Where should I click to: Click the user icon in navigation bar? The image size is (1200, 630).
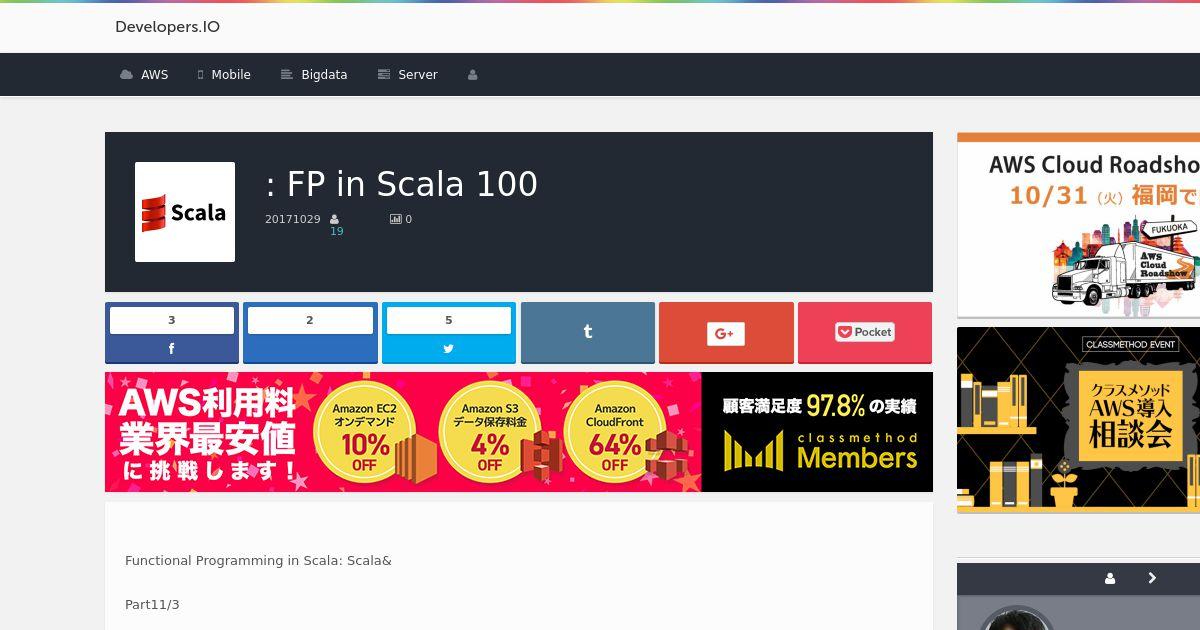tap(473, 75)
